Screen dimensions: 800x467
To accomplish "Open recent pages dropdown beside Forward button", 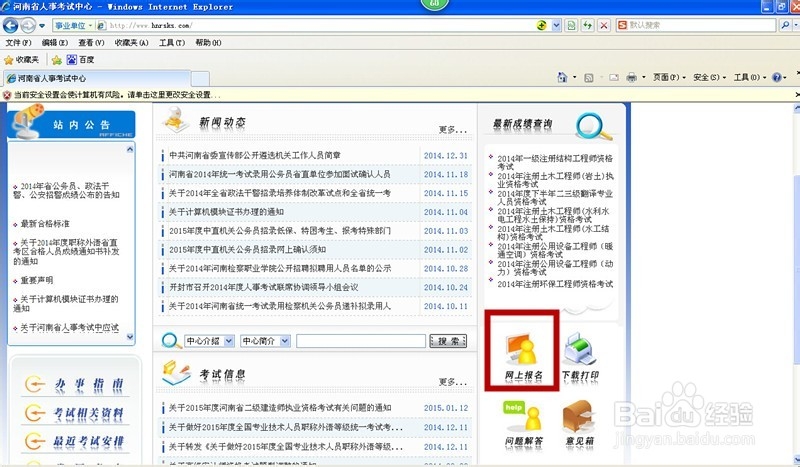I will point(42,26).
